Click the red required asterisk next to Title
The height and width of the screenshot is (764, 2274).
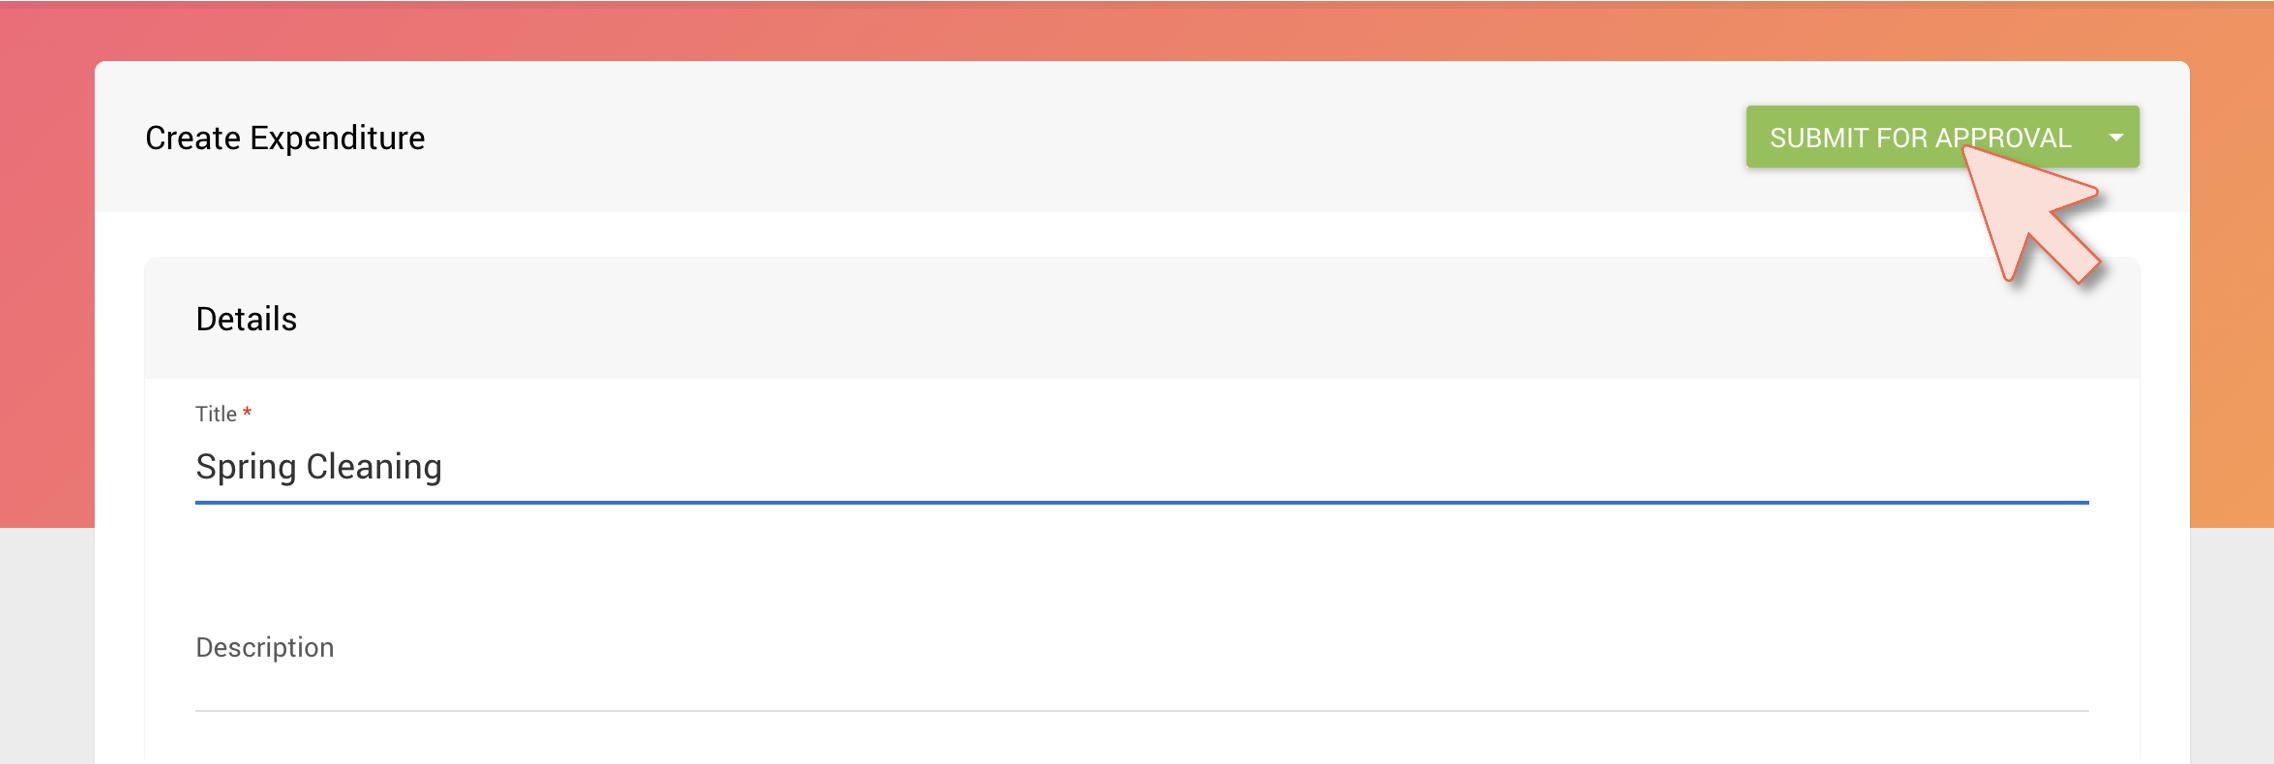pos(247,412)
